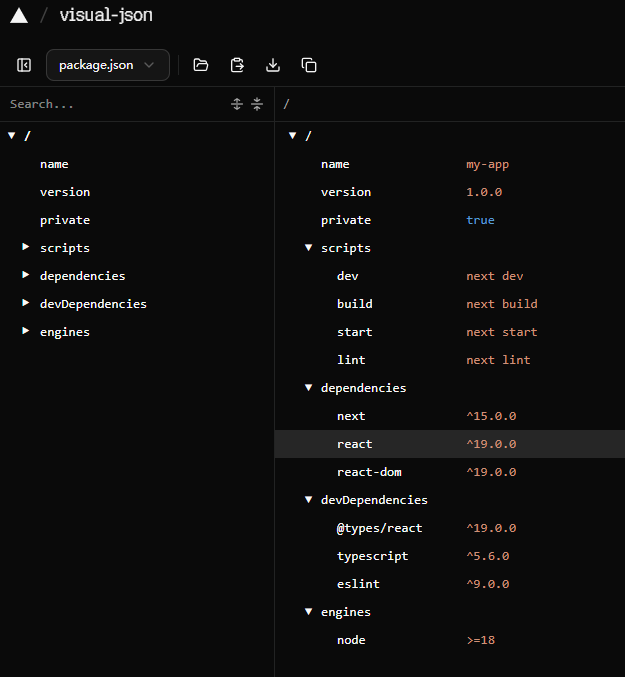Click the next lint value
Image resolution: width=625 pixels, height=677 pixels.
(498, 360)
